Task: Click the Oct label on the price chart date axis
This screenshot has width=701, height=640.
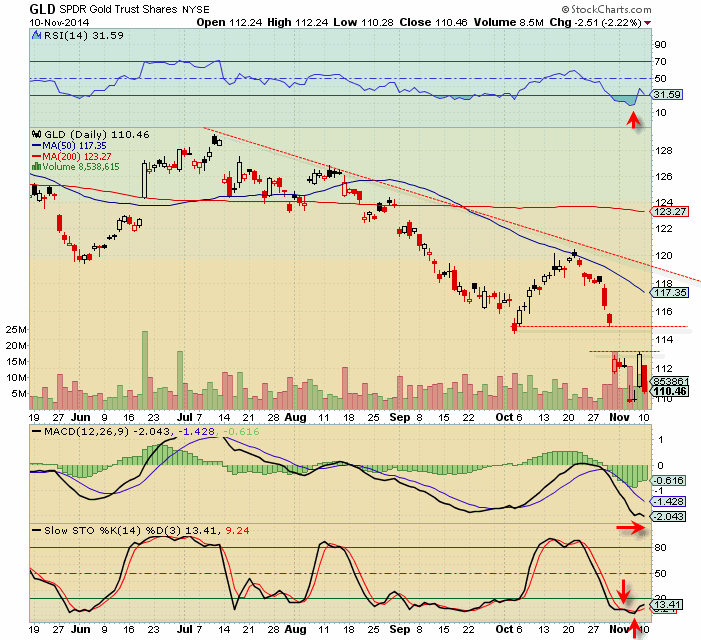Action: [504, 417]
